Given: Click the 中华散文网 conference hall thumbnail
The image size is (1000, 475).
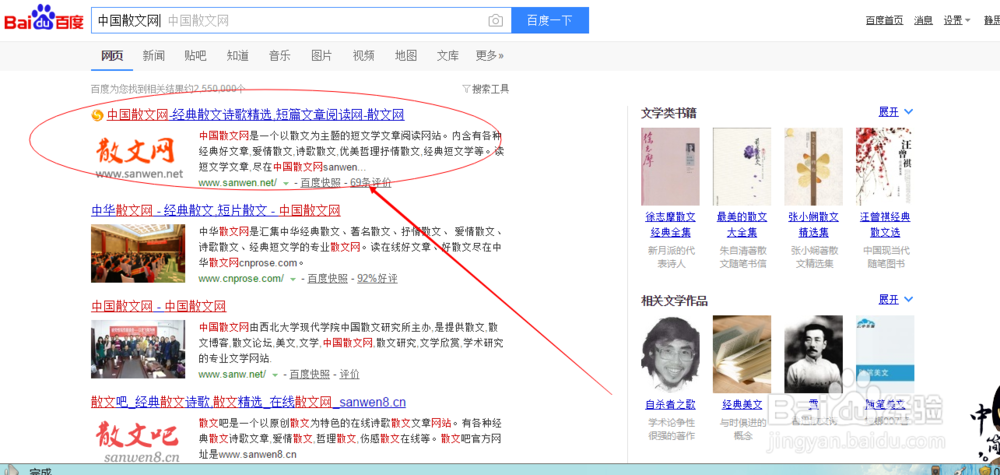Looking at the screenshot, I should point(138,253).
